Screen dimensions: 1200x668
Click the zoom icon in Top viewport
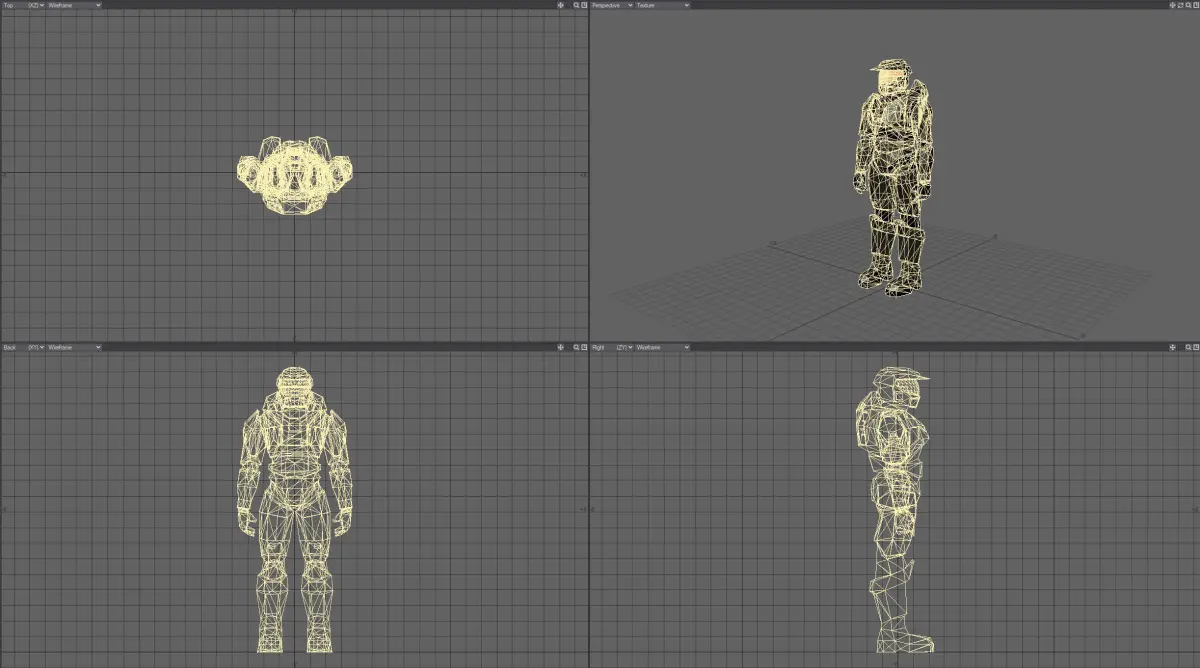pyautogui.click(x=576, y=5)
